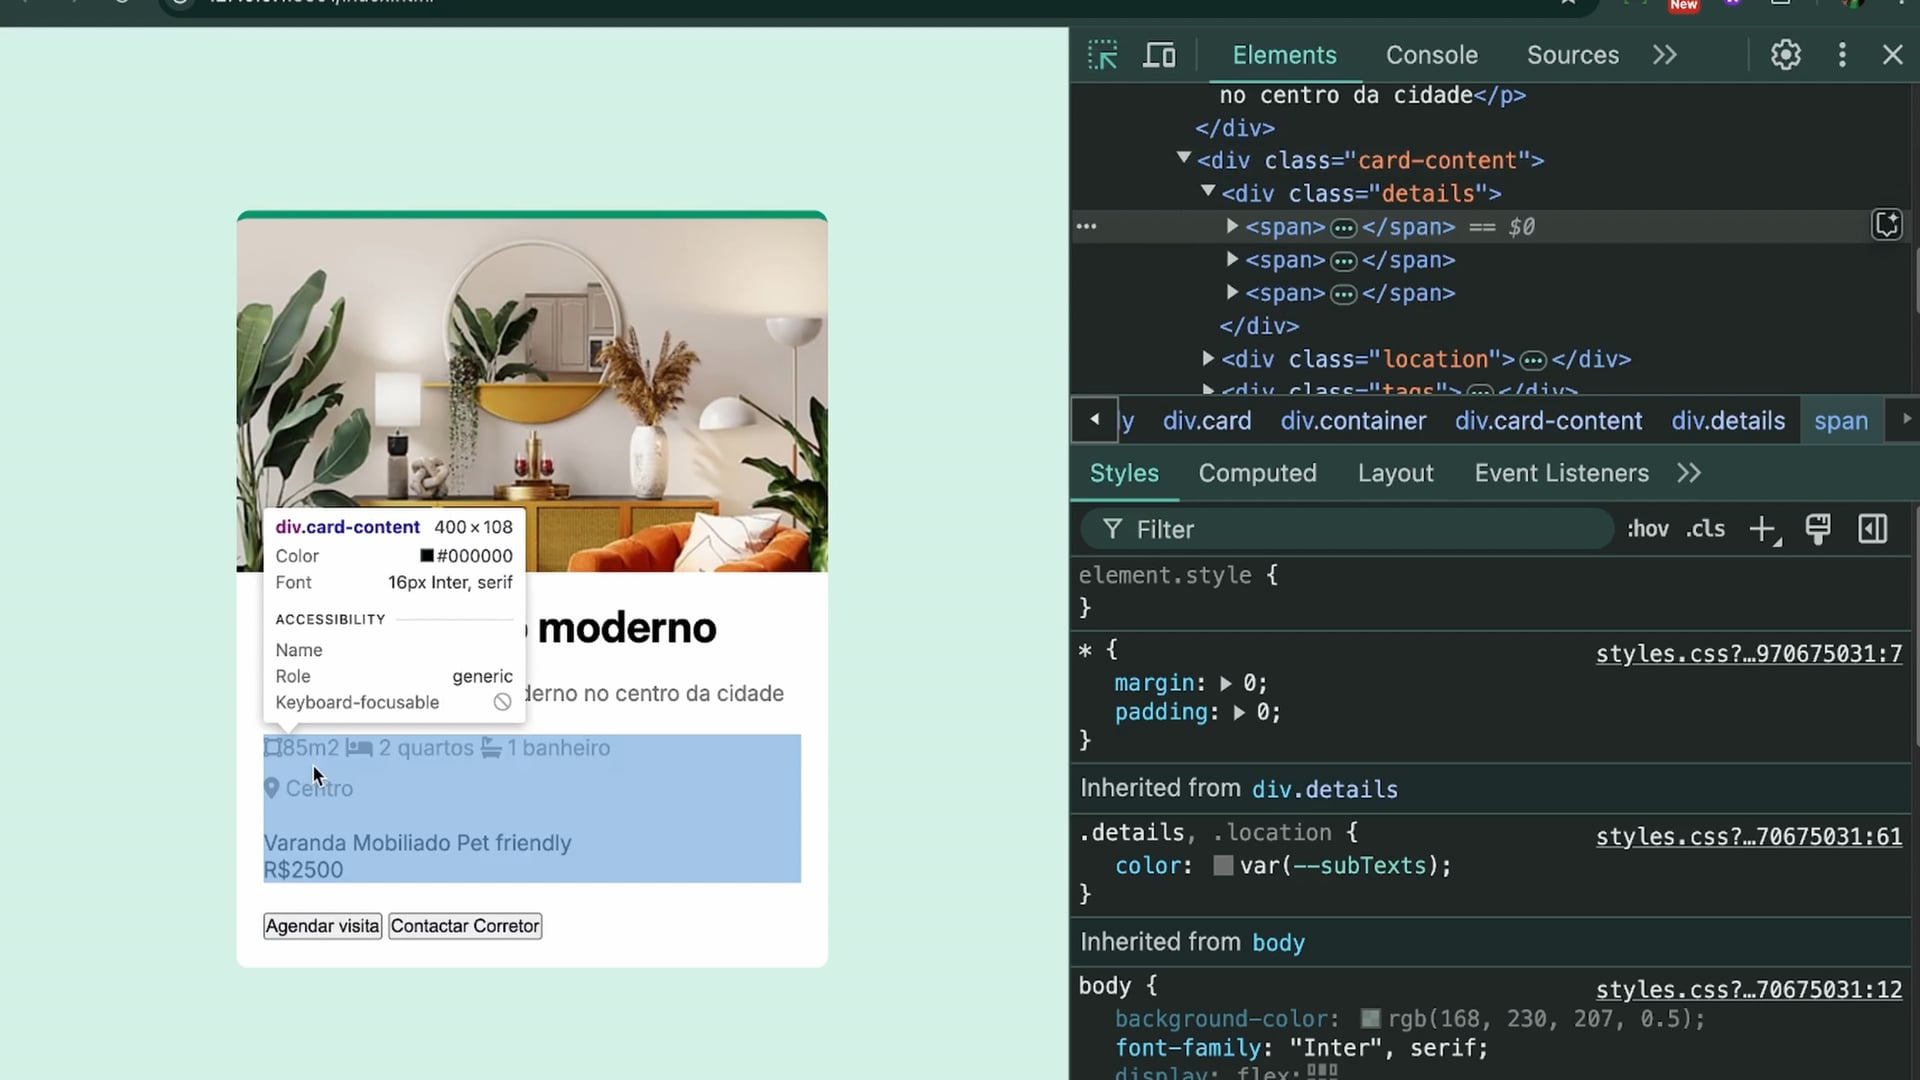The height and width of the screenshot is (1080, 1920).
Task: Activate the inspect element picker tool
Action: (1102, 55)
